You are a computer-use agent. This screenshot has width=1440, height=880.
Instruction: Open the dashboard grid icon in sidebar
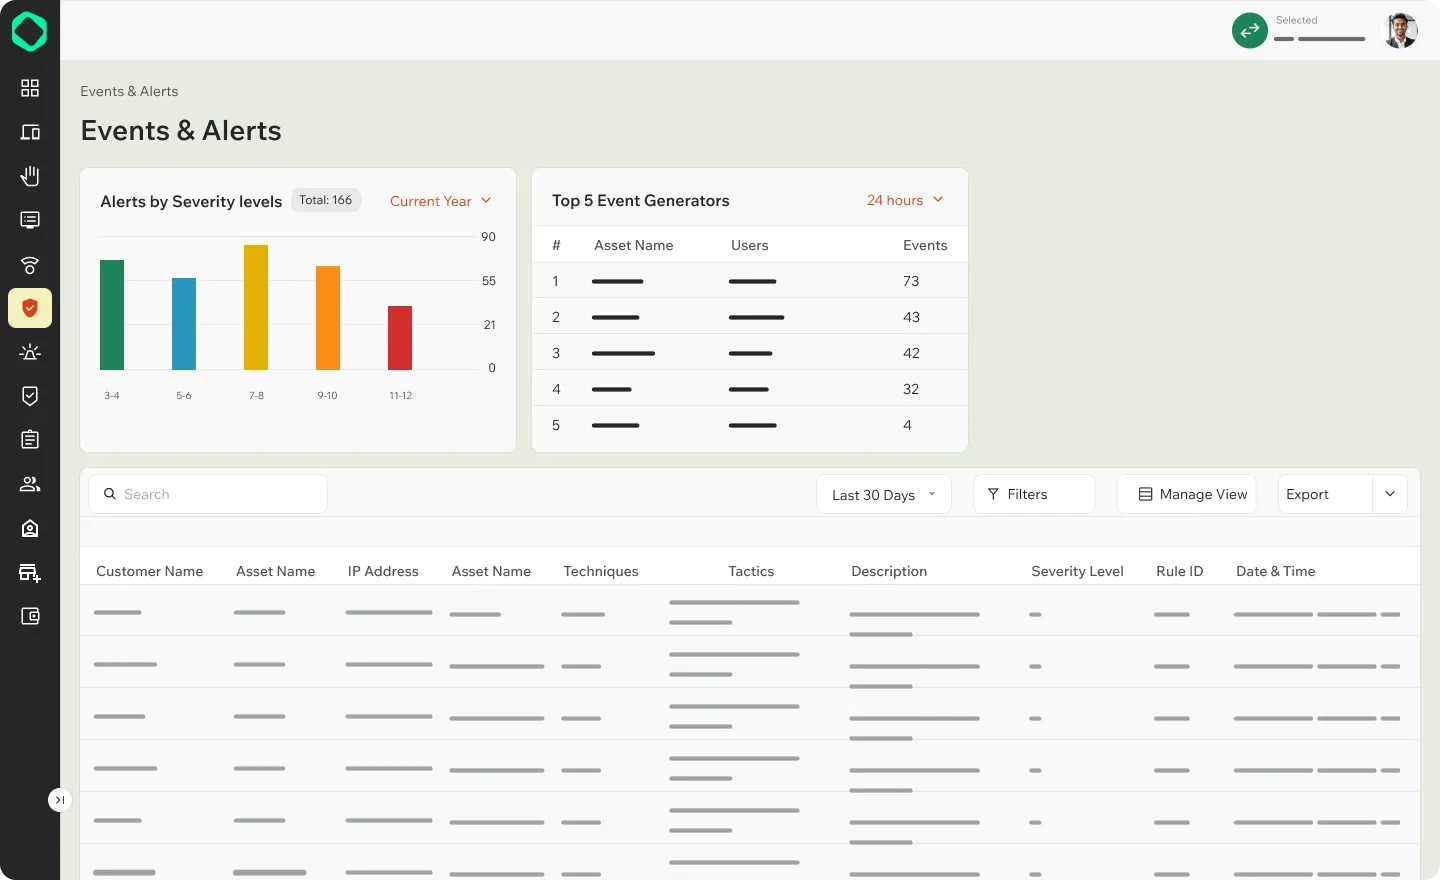pyautogui.click(x=30, y=88)
